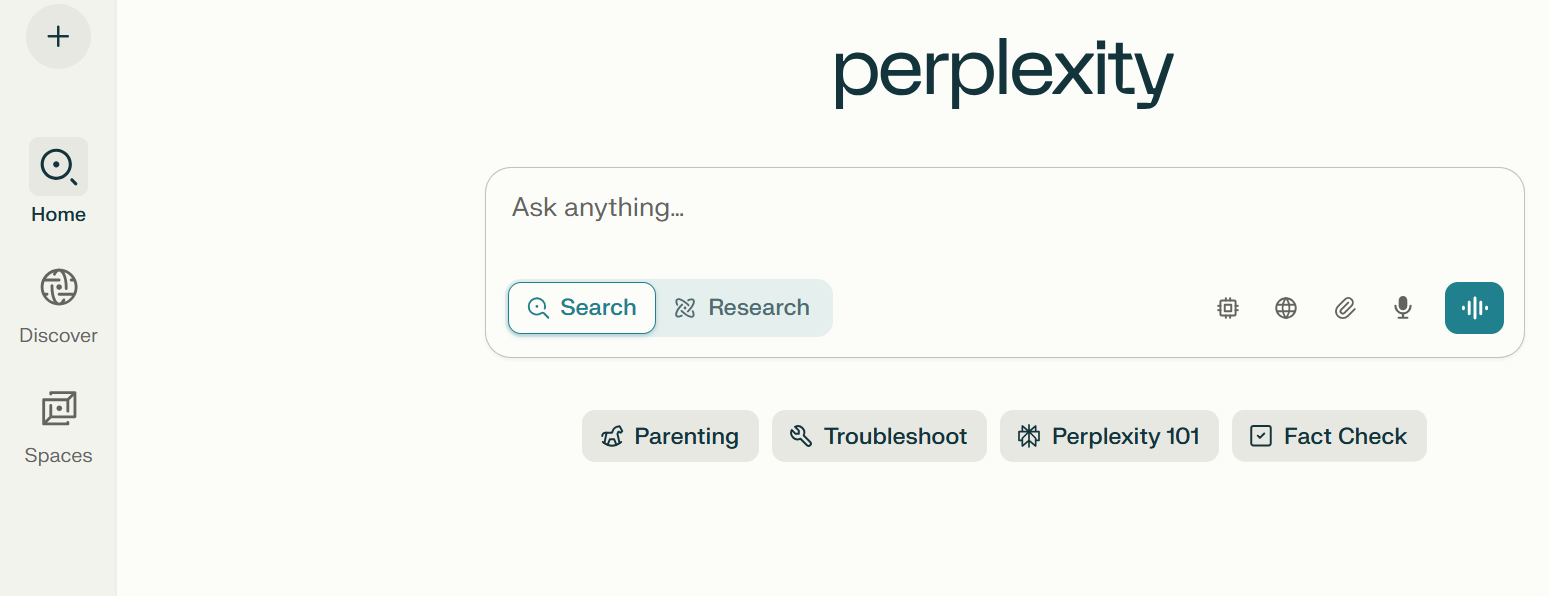Start voice mode with the teal waveform button
The height and width of the screenshot is (596, 1550).
tap(1474, 308)
